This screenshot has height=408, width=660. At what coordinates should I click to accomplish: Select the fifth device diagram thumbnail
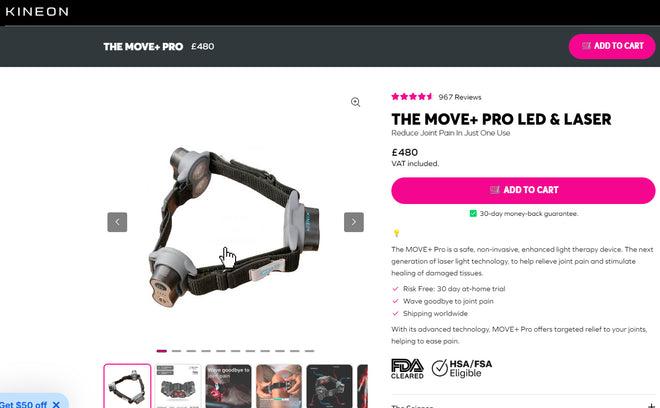coord(329,386)
